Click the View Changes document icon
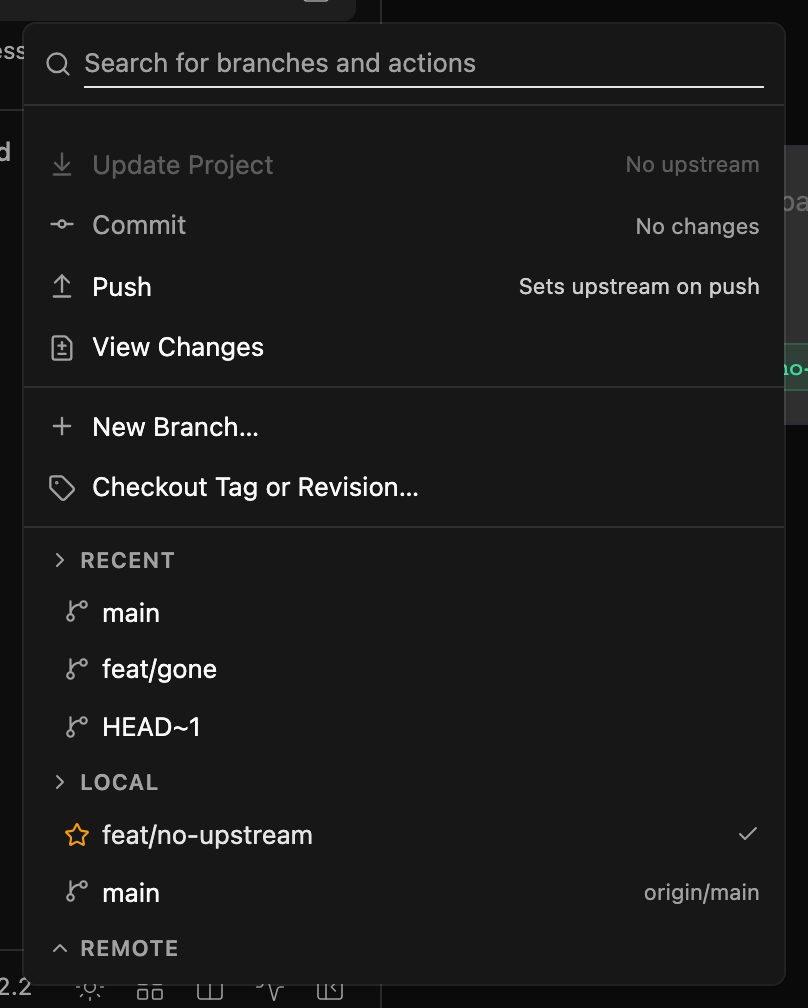 point(62,348)
